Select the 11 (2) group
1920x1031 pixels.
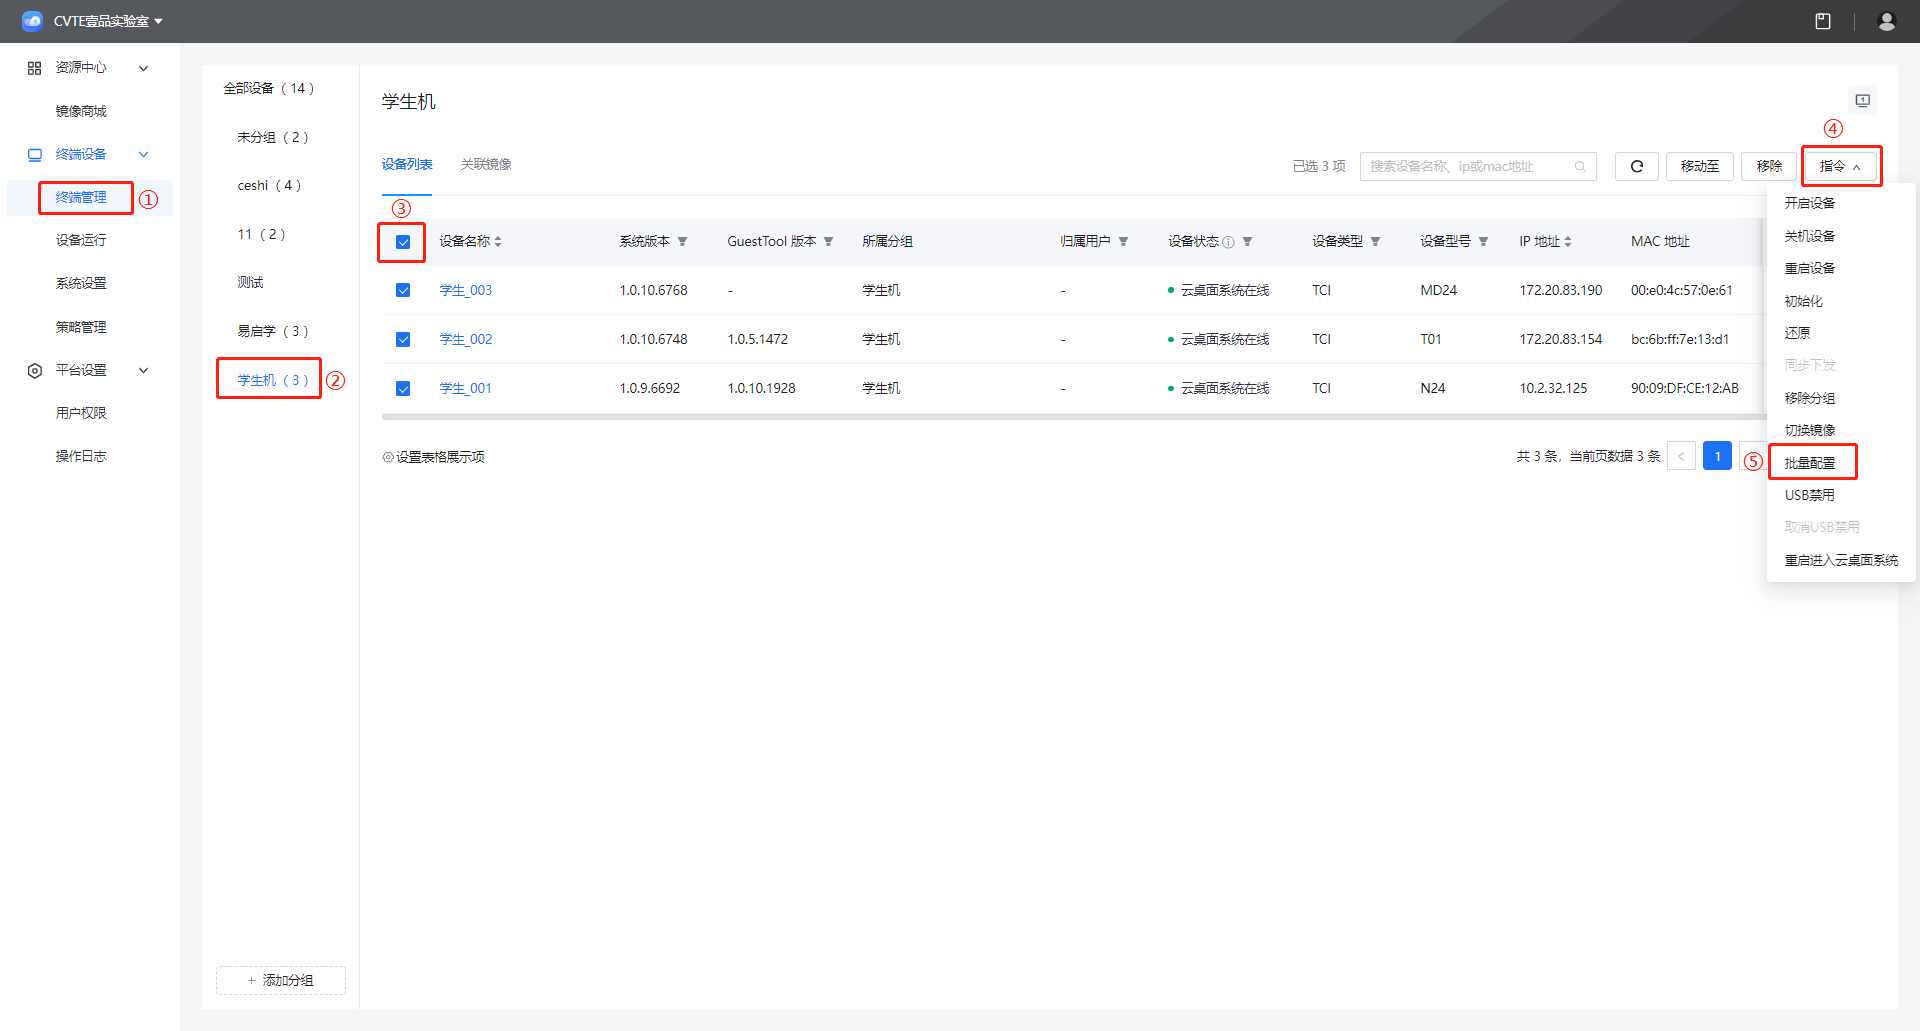261,234
